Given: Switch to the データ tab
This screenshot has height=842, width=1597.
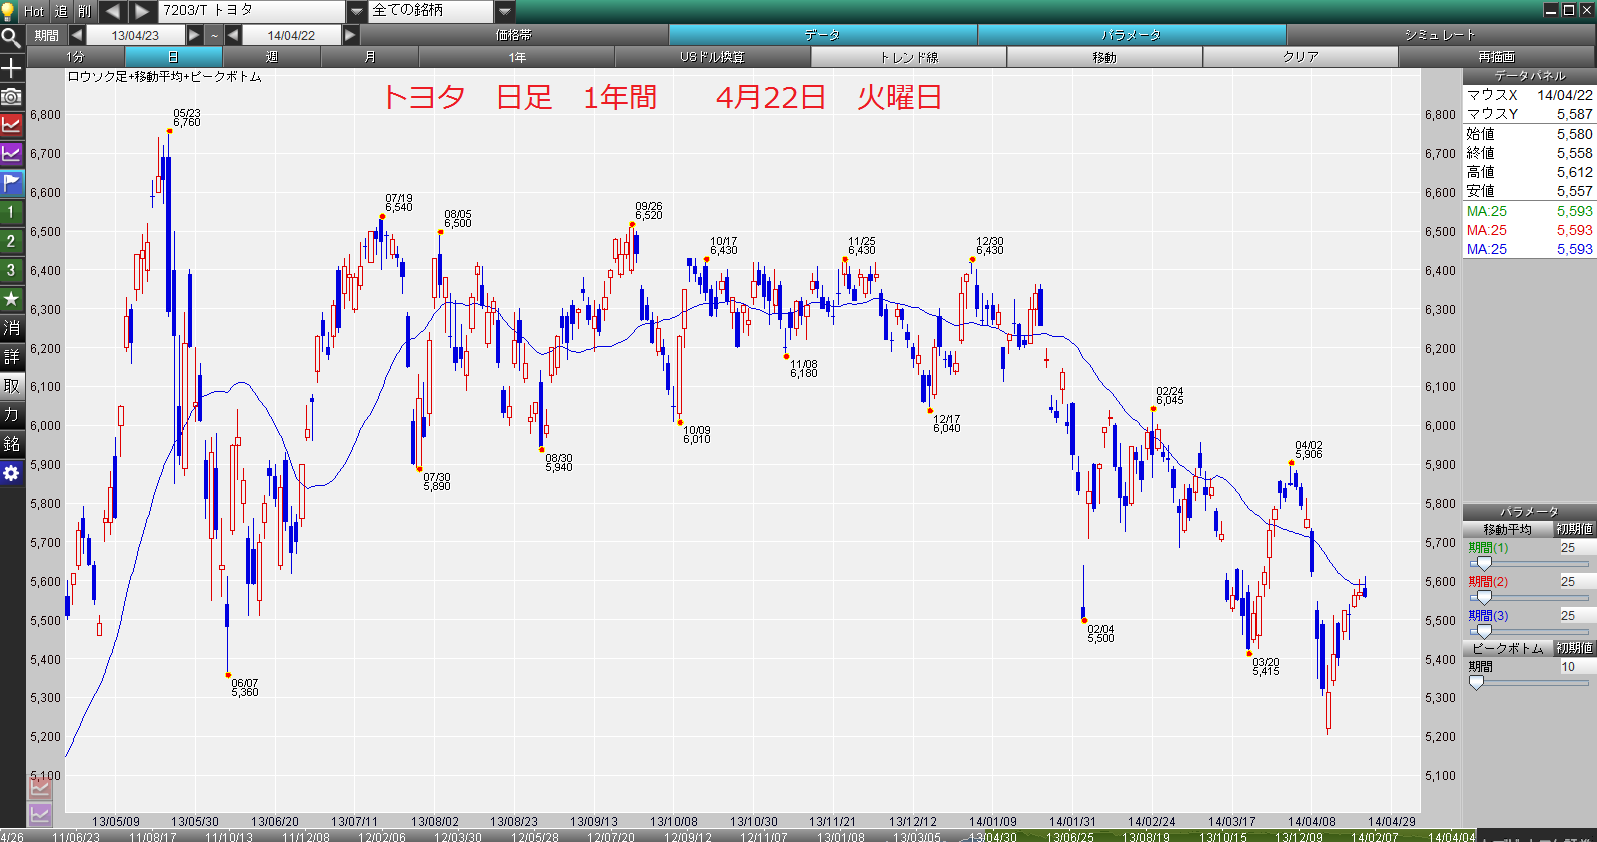Looking at the screenshot, I should point(823,35).
